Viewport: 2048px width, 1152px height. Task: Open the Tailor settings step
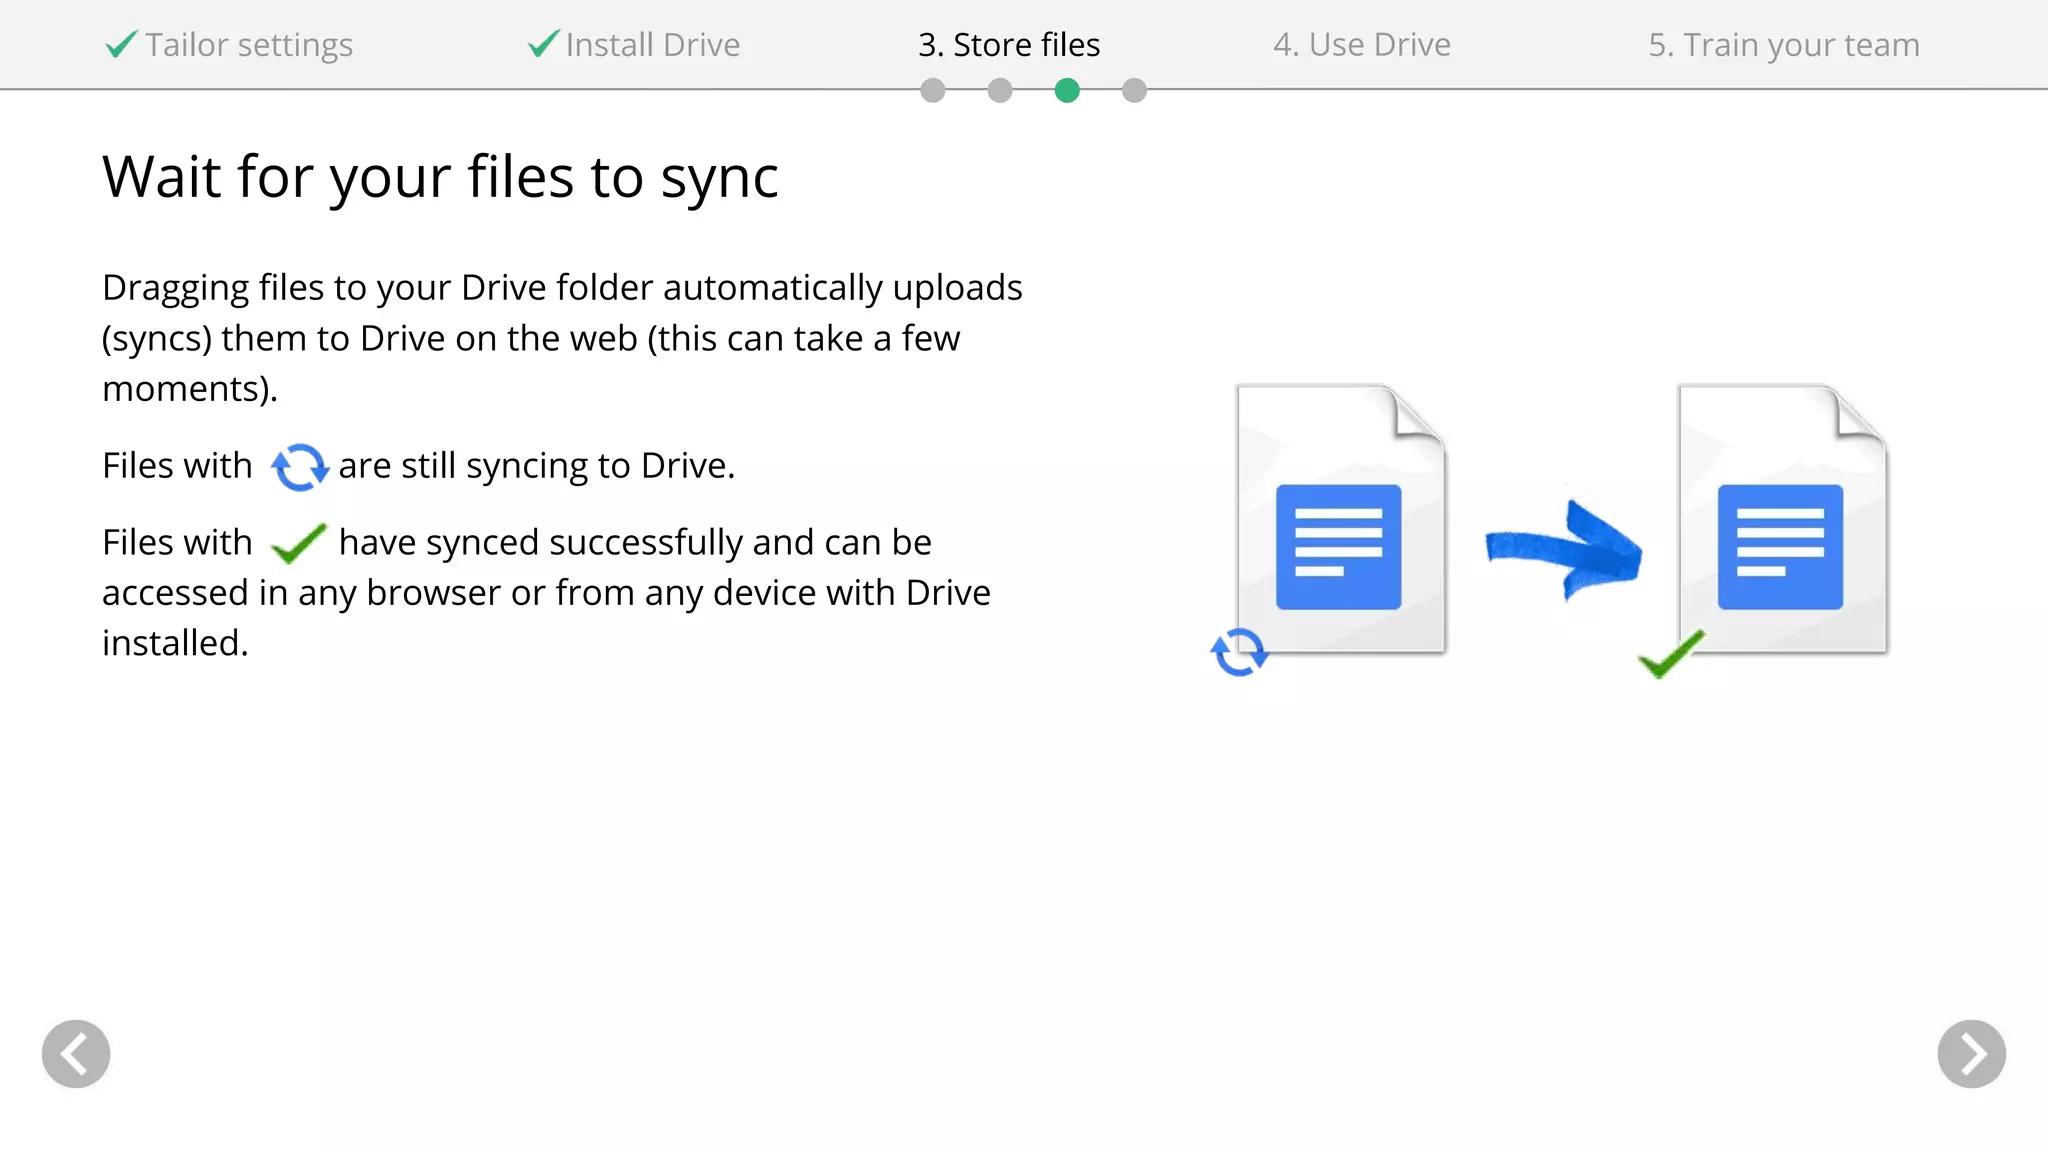(248, 45)
